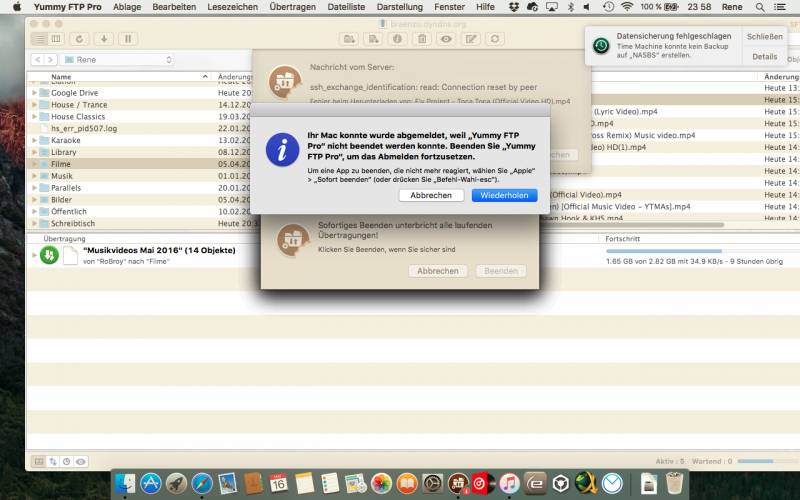The width and height of the screenshot is (800, 500).
Task: Select the Bilder folder row
Action: coord(139,199)
